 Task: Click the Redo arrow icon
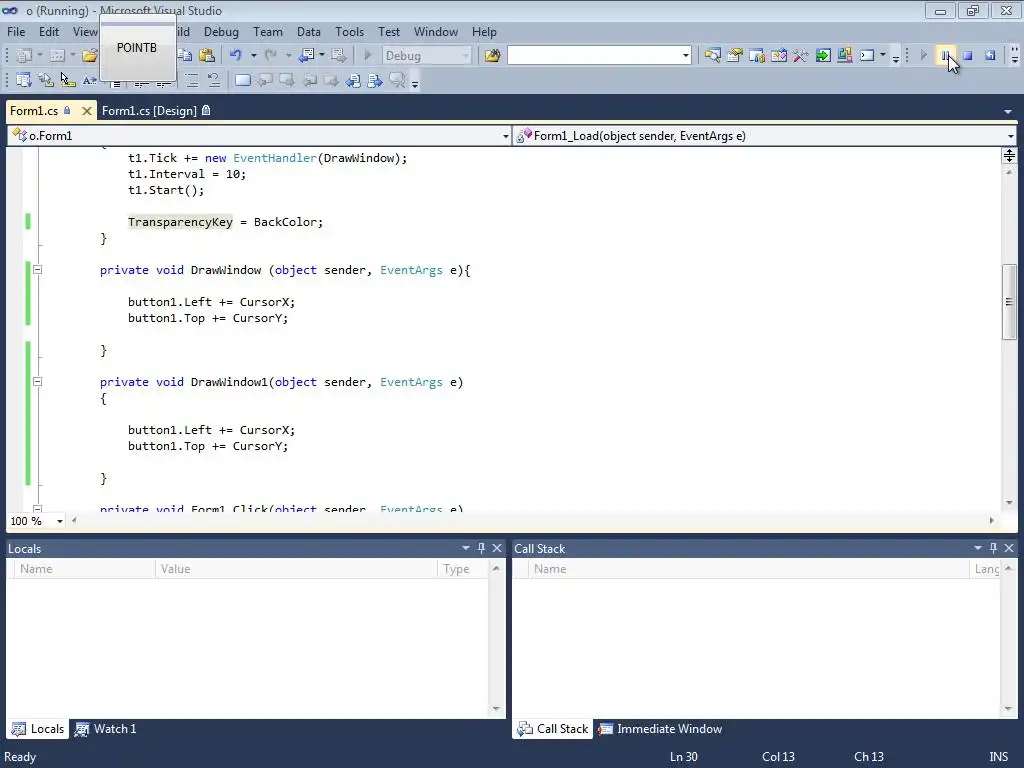pos(271,56)
